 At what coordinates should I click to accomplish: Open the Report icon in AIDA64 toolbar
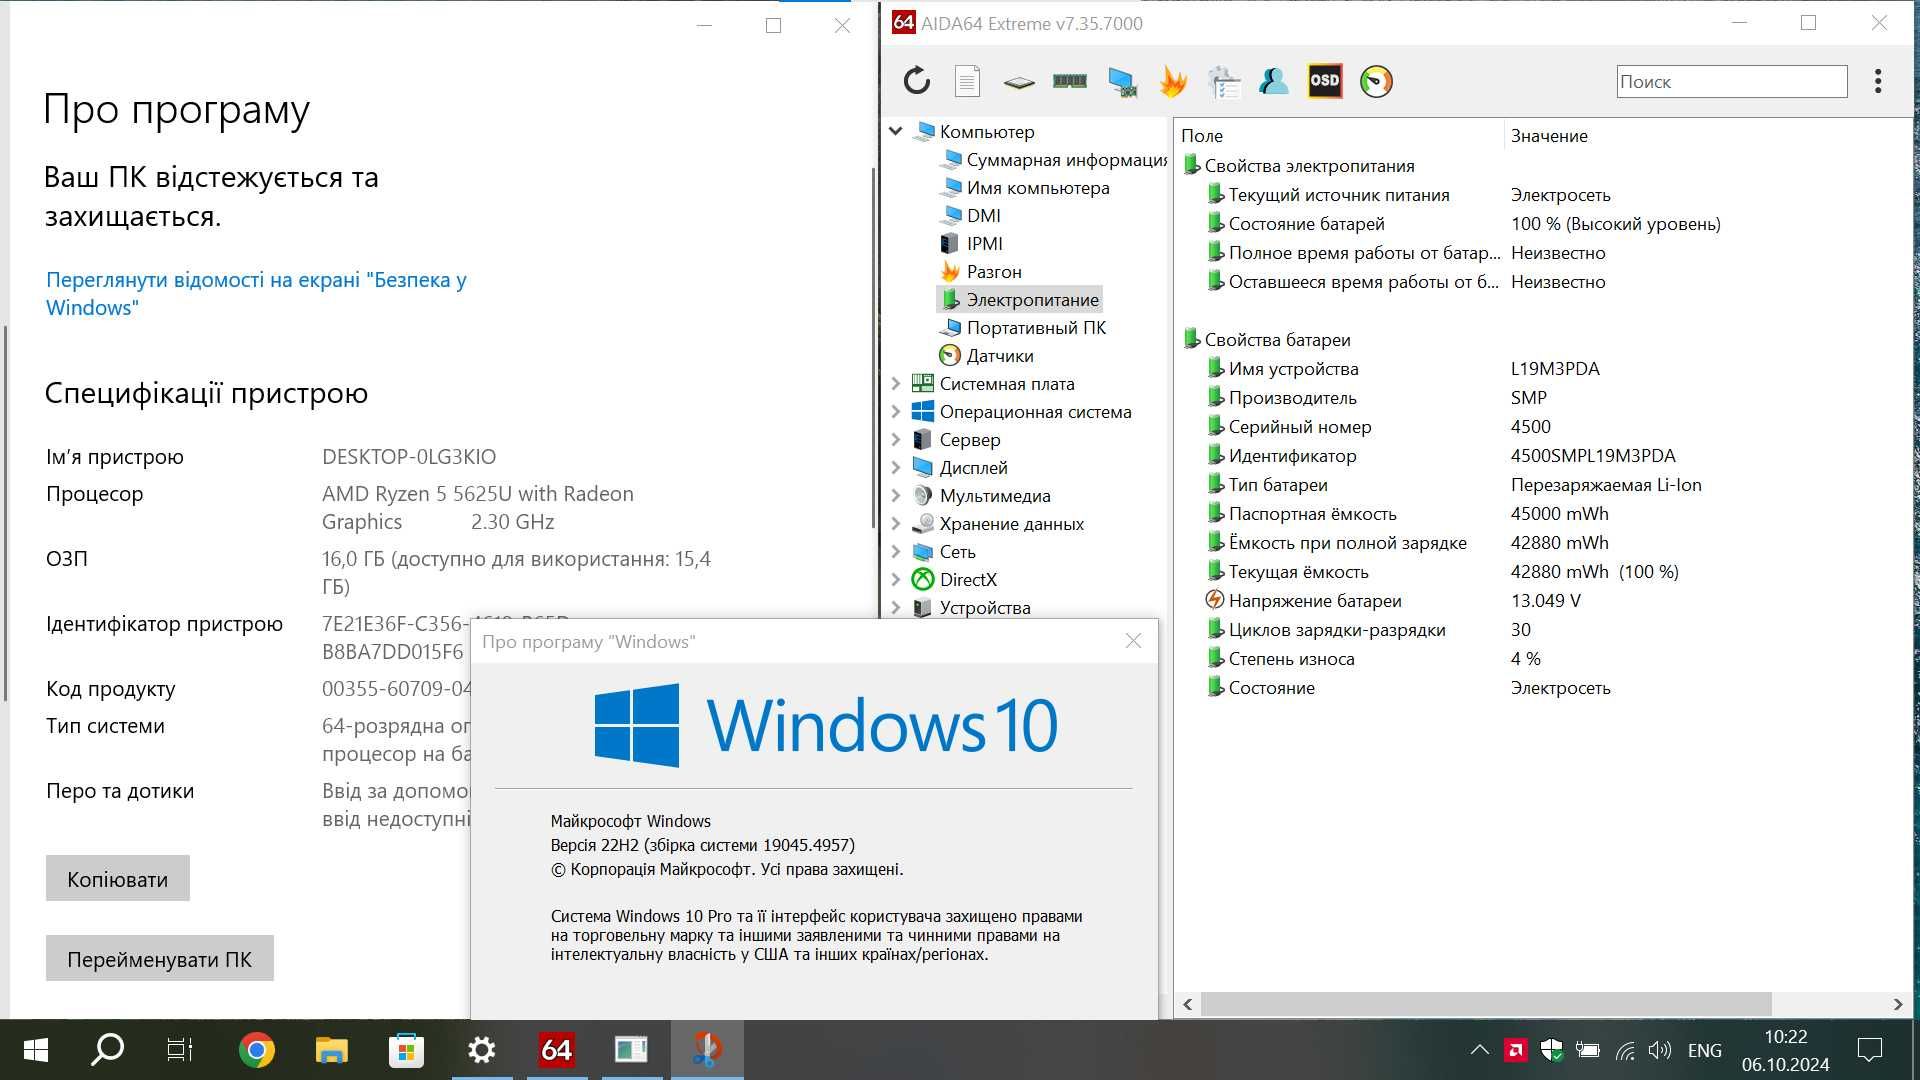pyautogui.click(x=967, y=81)
